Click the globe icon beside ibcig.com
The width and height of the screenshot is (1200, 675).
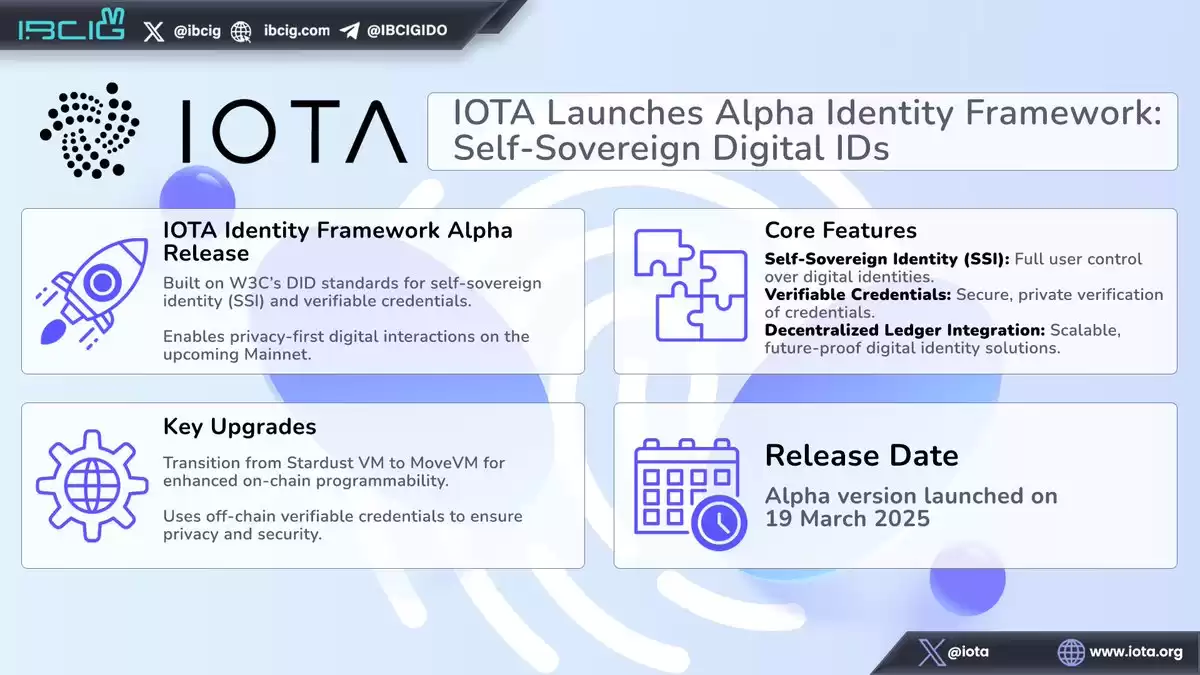coord(241,31)
